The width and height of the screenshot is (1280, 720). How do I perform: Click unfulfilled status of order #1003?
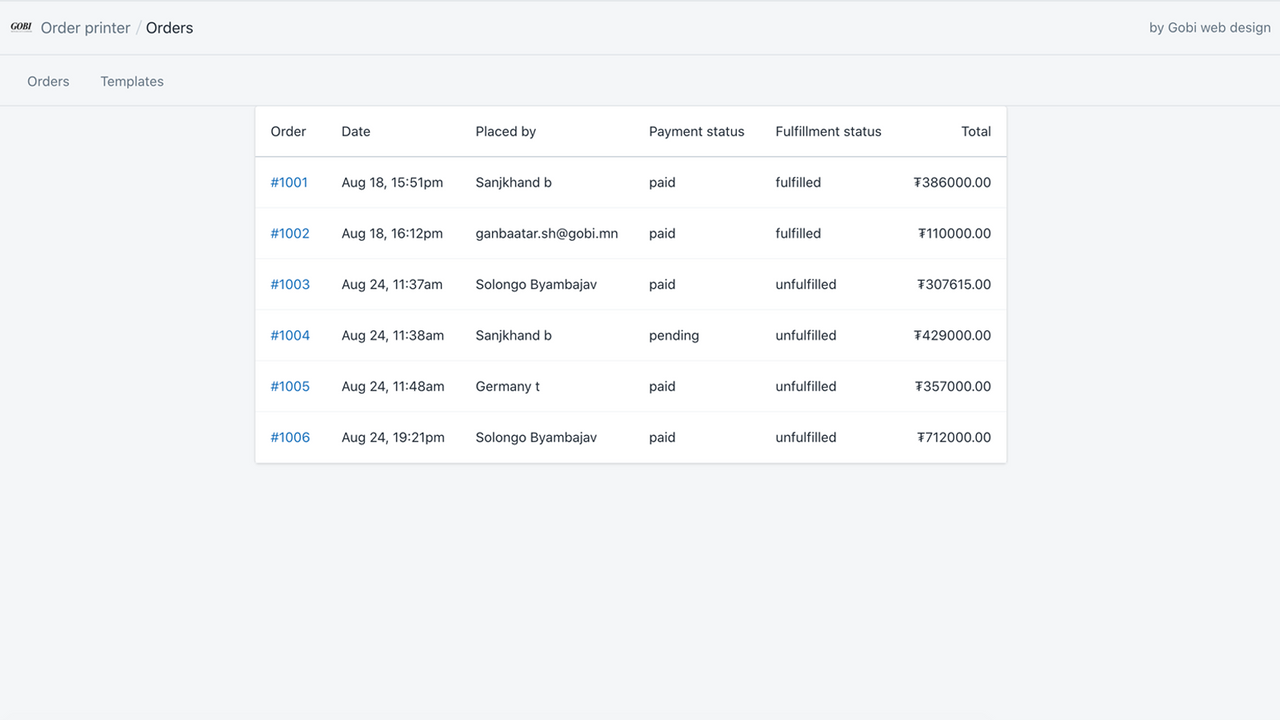(806, 284)
